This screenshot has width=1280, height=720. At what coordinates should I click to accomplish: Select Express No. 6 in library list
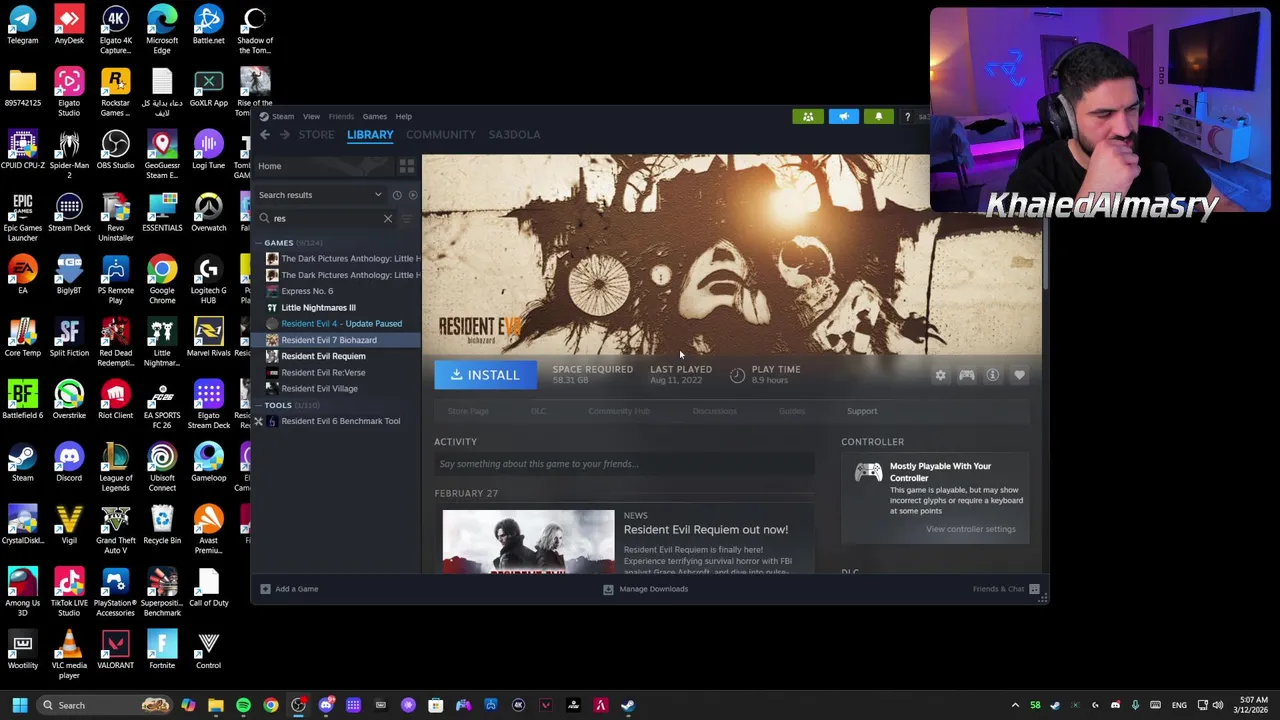(x=307, y=291)
